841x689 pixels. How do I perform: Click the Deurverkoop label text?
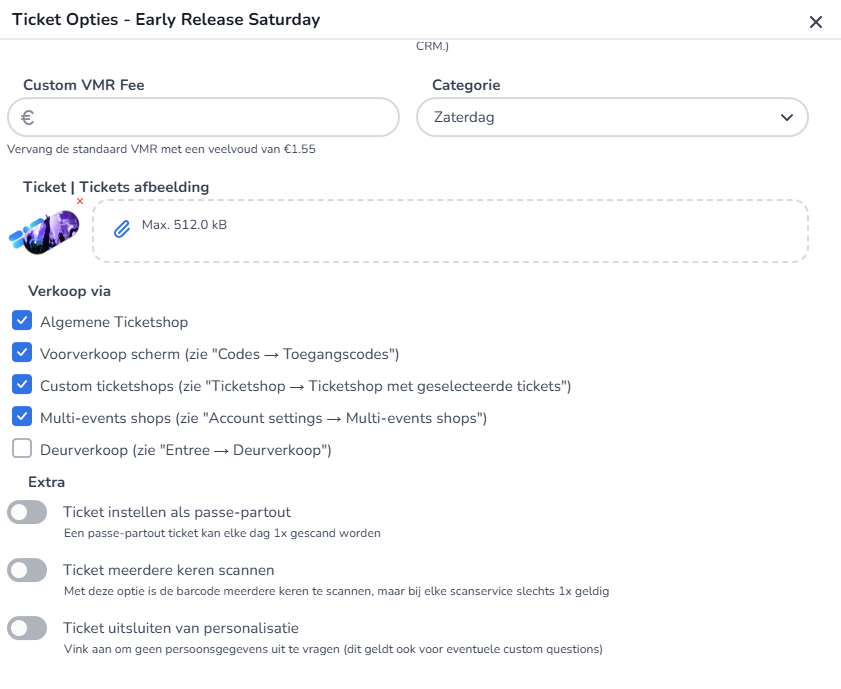point(185,450)
